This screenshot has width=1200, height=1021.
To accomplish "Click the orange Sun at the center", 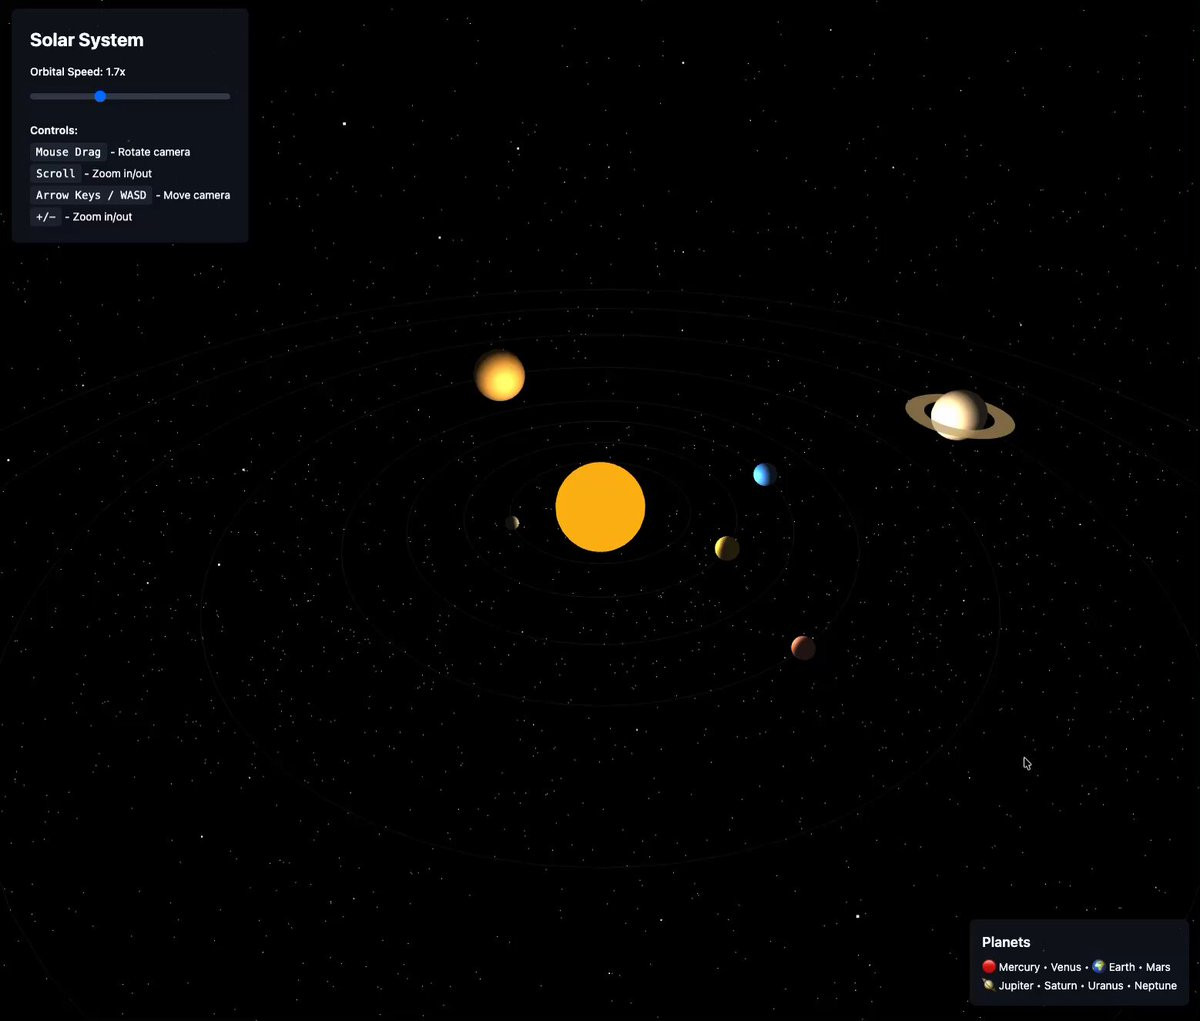I will (600, 507).
